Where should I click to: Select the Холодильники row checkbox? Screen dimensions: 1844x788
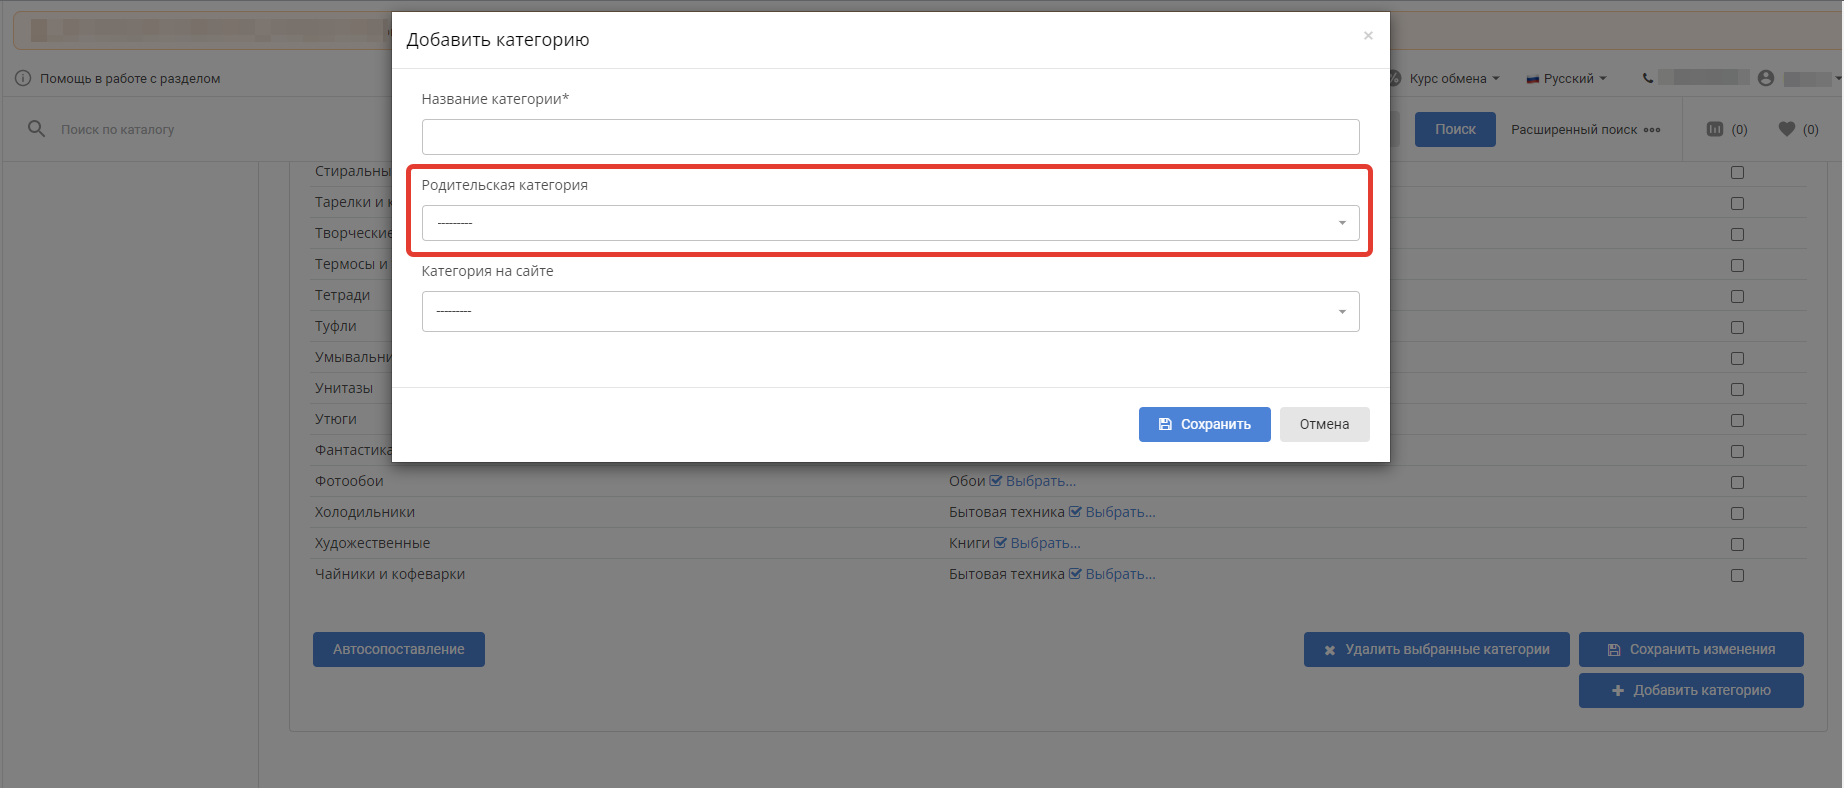(x=1737, y=513)
